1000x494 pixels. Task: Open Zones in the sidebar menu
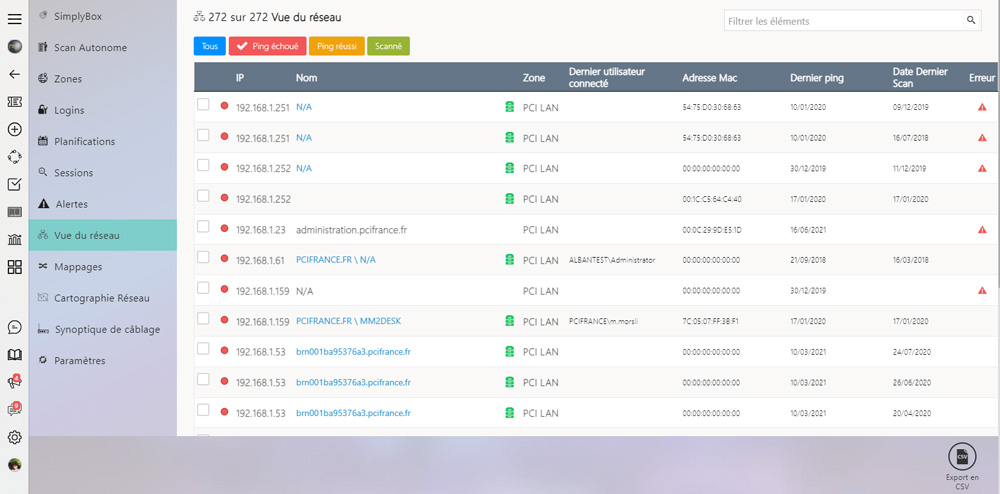coord(68,79)
